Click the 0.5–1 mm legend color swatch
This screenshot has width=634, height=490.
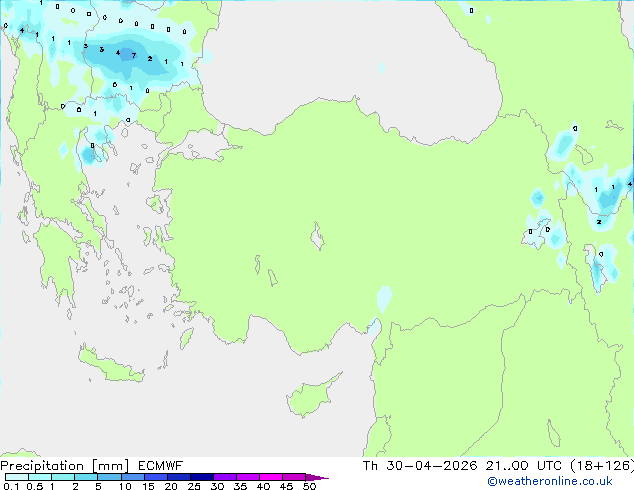point(40,477)
